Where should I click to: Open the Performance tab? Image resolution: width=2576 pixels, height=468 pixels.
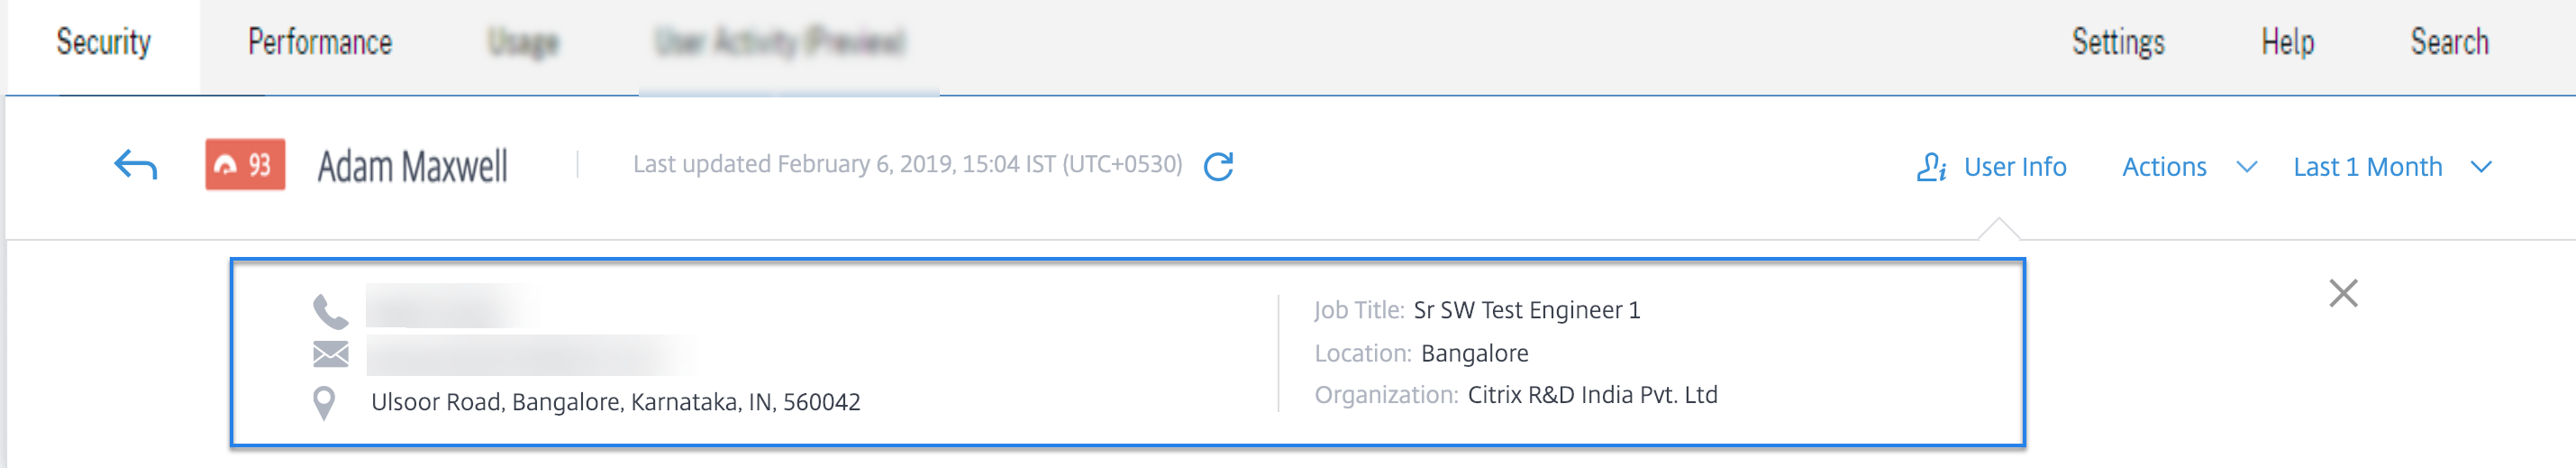[x=320, y=42]
